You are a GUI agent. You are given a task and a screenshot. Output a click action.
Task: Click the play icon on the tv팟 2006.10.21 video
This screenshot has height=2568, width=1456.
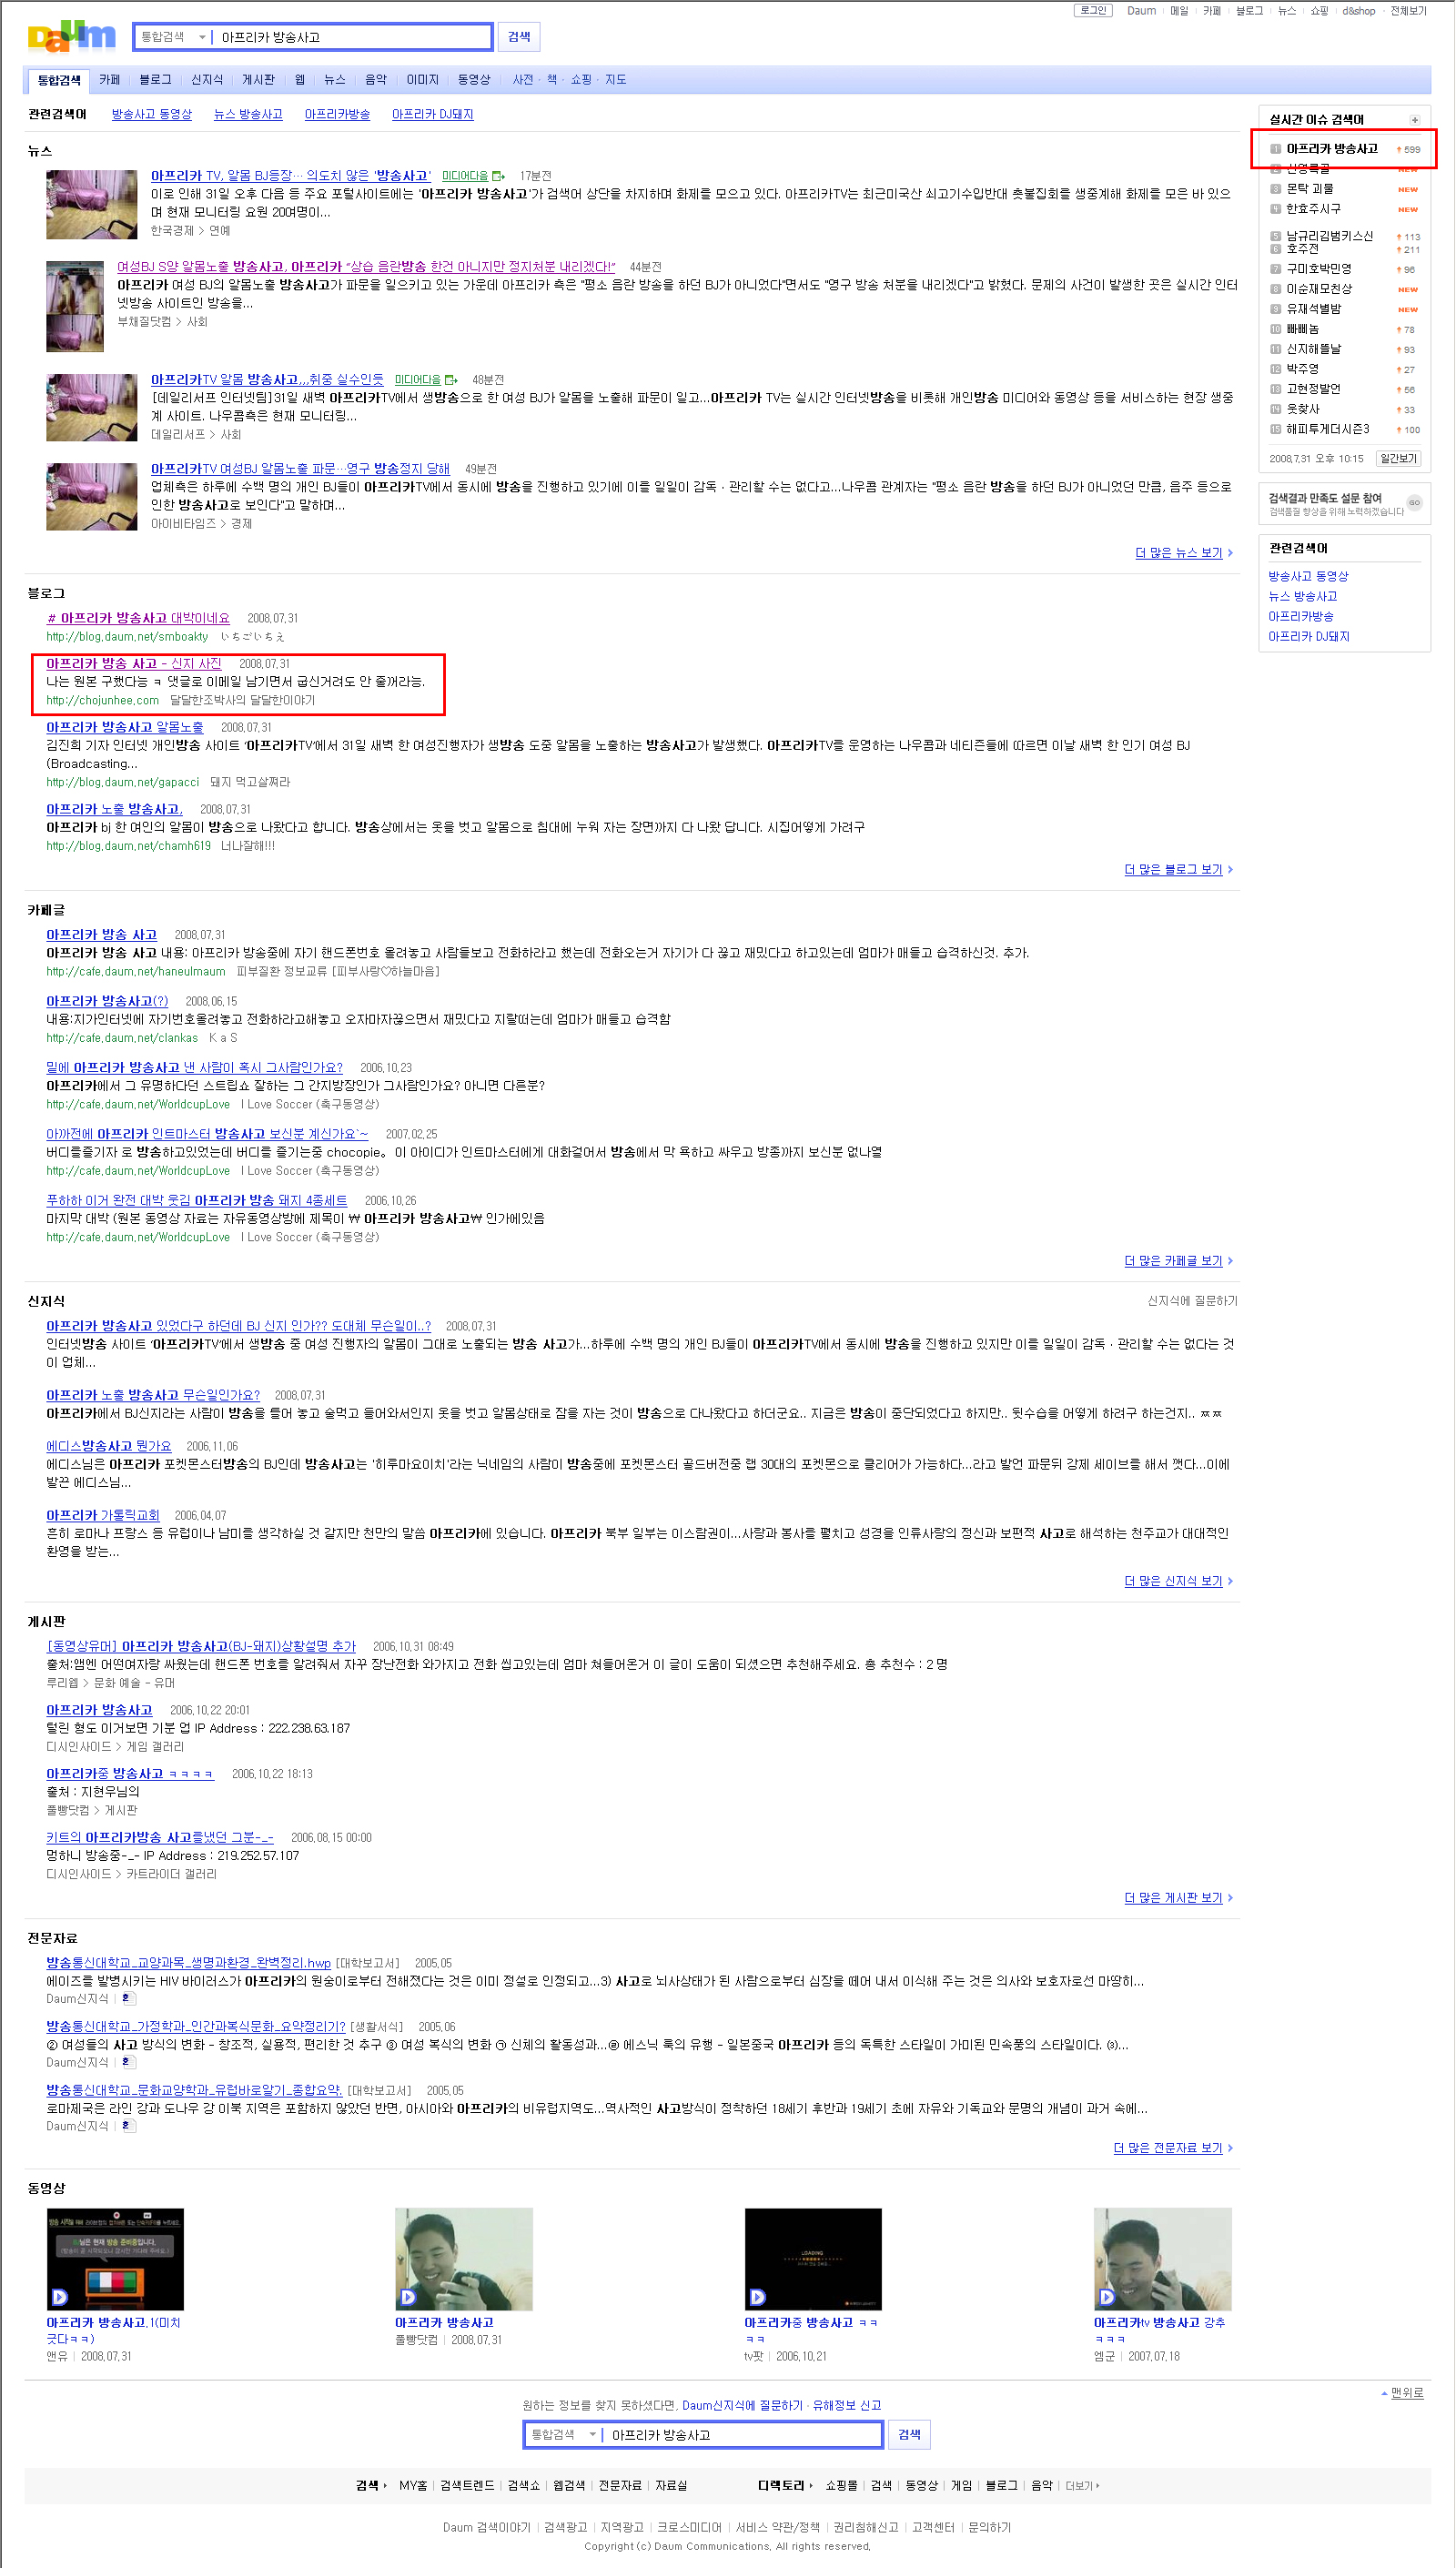pyautogui.click(x=757, y=2297)
